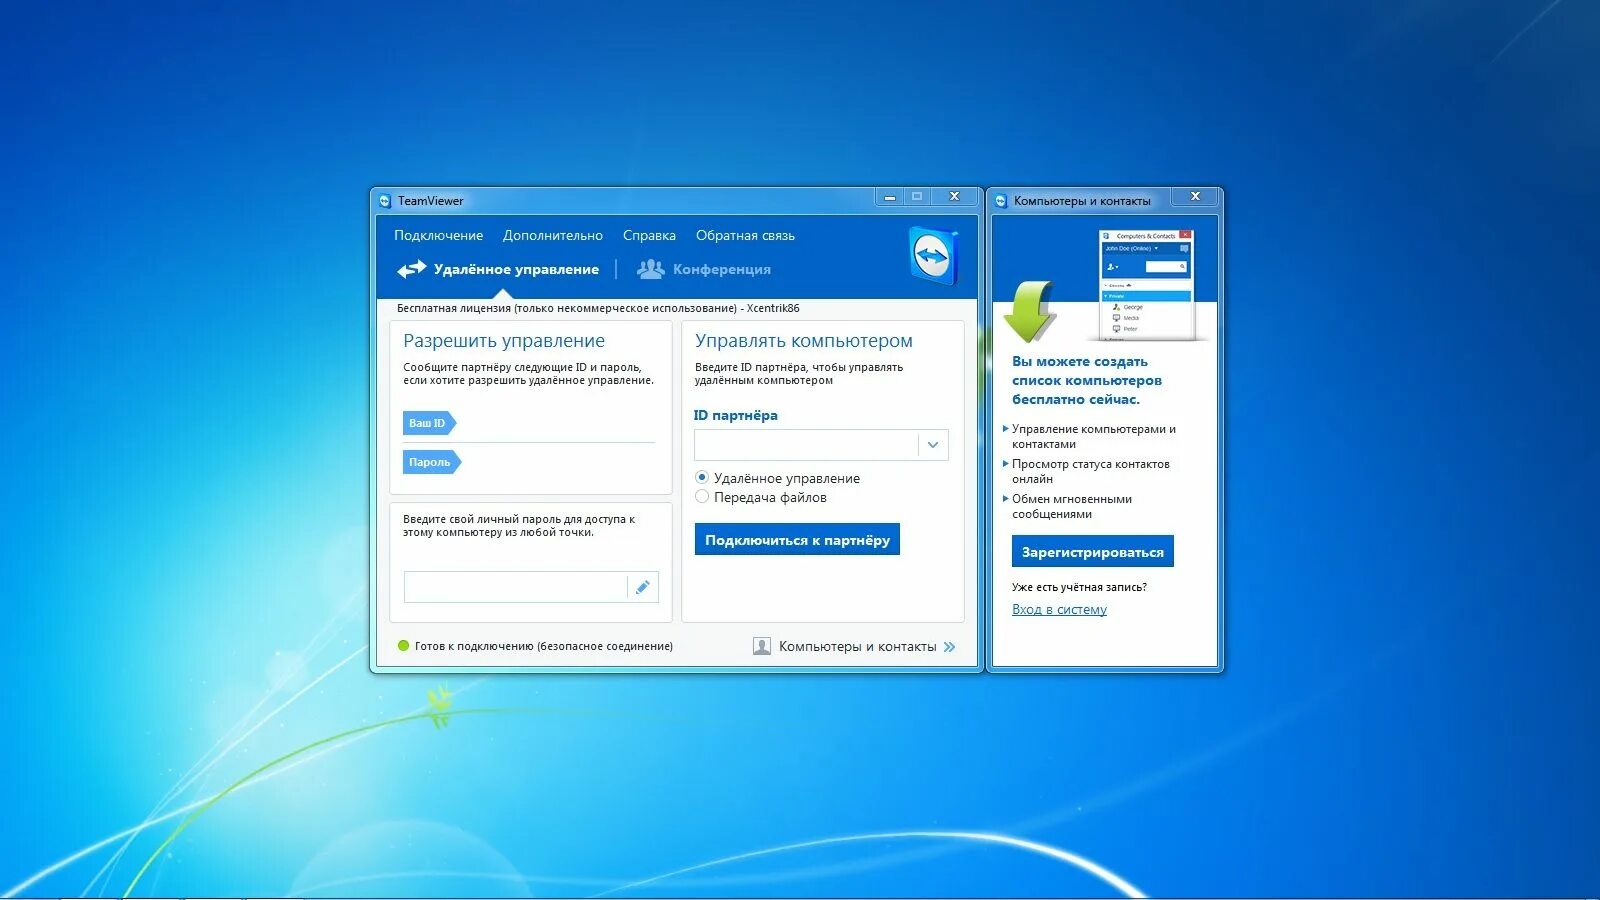Screen dimensions: 1600x900
Task: Click the contacts person icon at bottom
Action: click(x=762, y=646)
